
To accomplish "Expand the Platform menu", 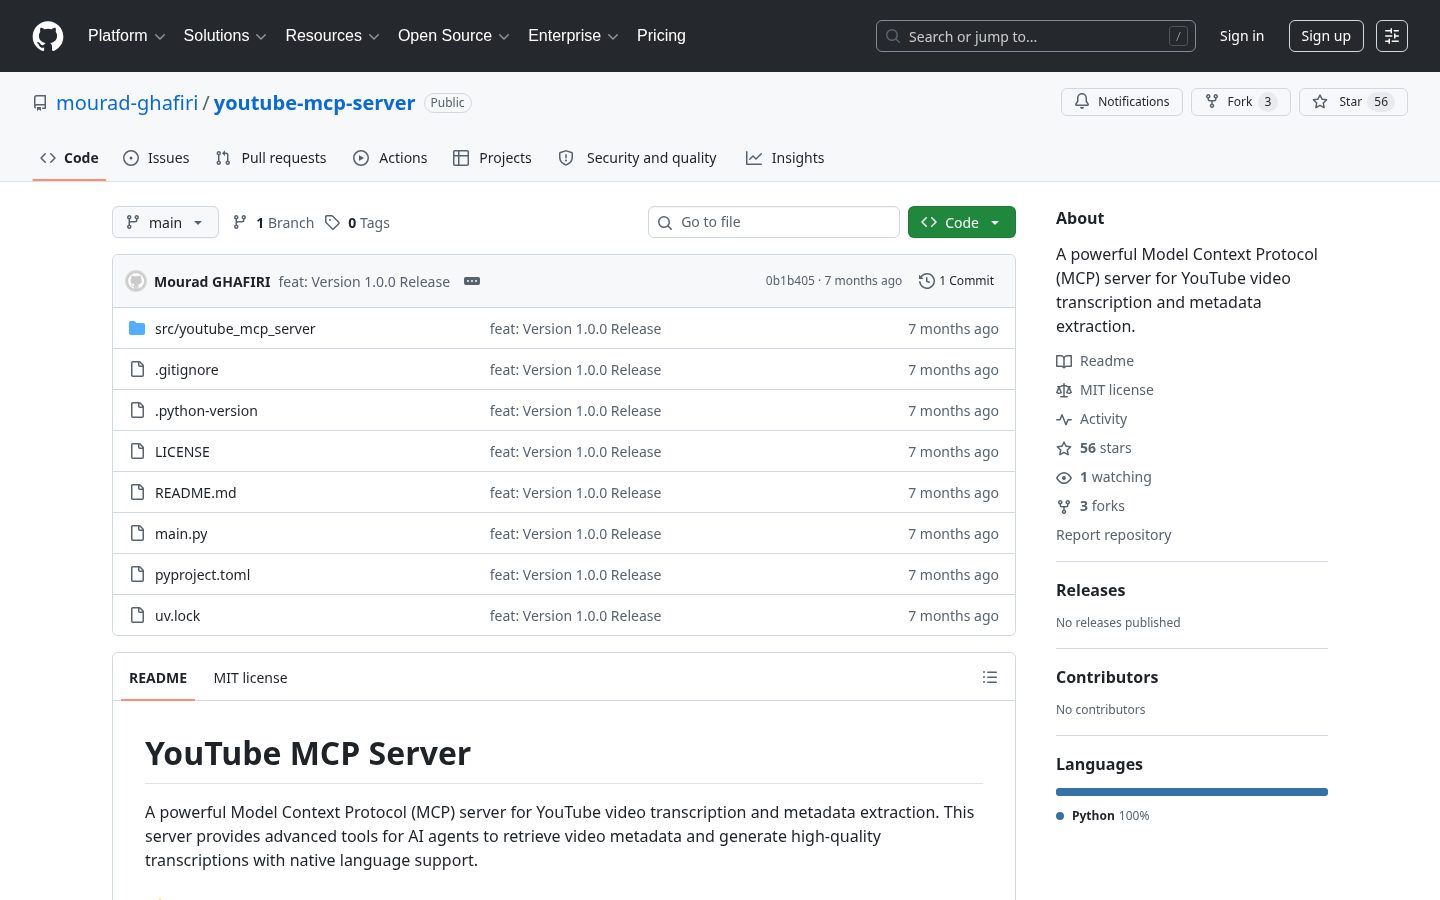I will pyautogui.click(x=126, y=36).
